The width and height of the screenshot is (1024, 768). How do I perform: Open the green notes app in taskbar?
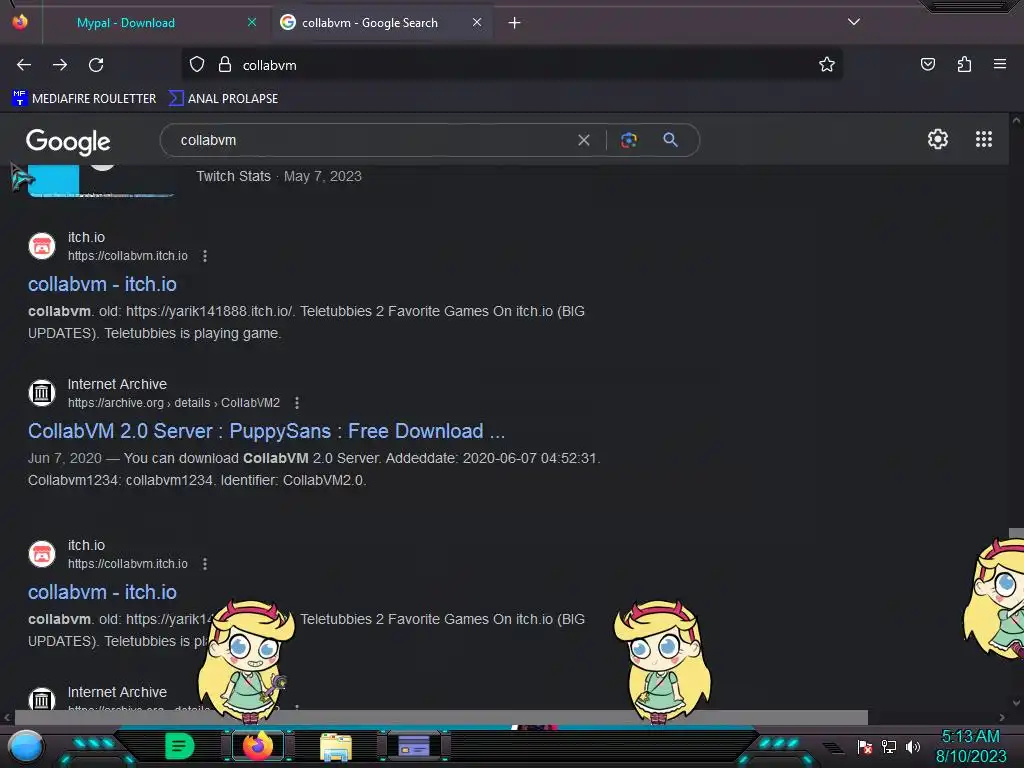click(x=179, y=746)
